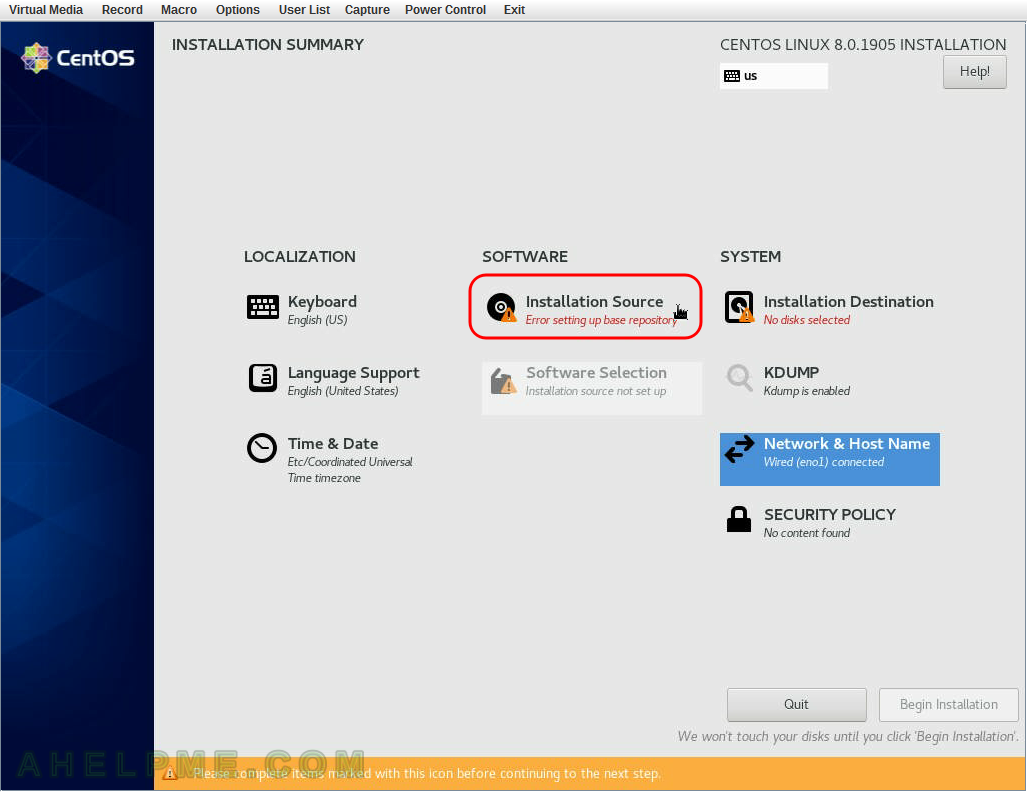This screenshot has width=1027, height=792.
Task: Click the LOCALIZATION heading
Action: coord(299,257)
